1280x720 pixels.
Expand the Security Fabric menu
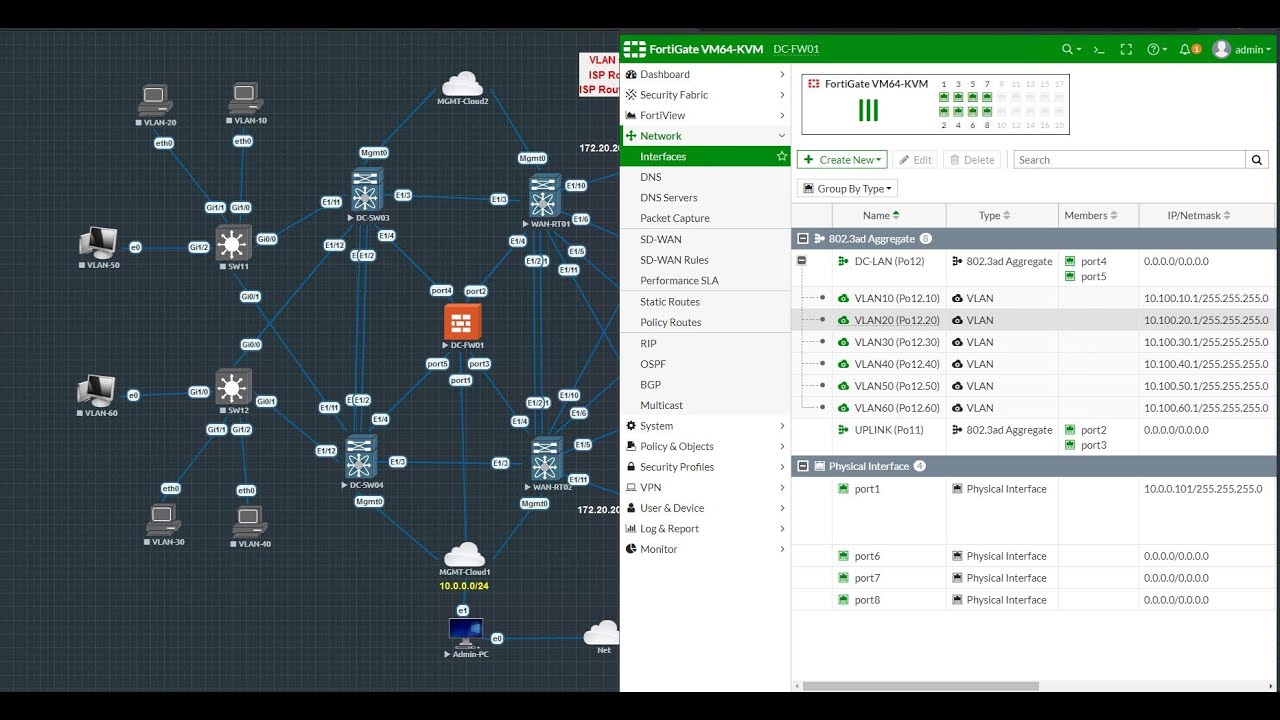(705, 95)
